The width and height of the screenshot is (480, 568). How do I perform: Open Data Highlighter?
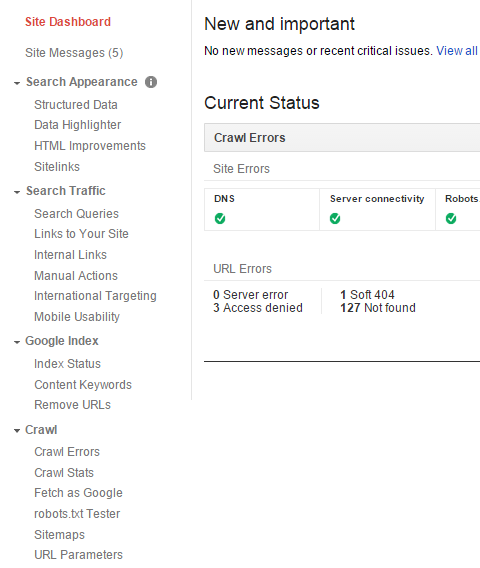78,125
